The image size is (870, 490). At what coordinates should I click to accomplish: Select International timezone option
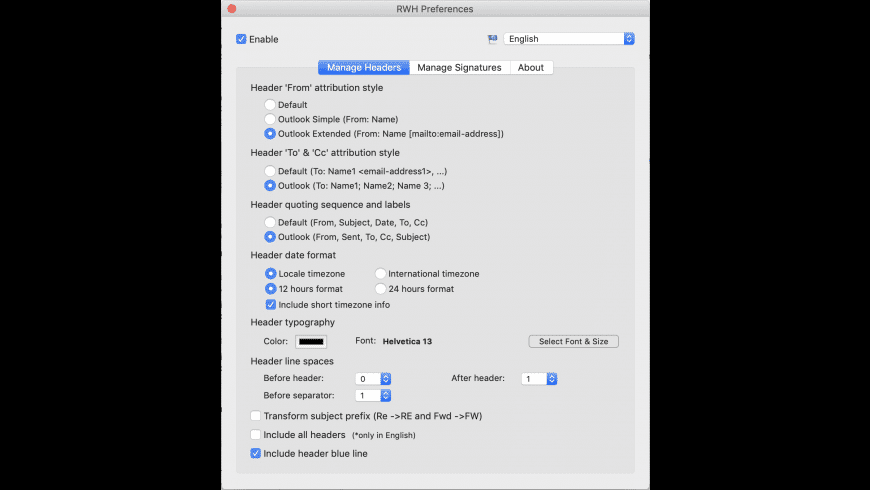(x=380, y=274)
